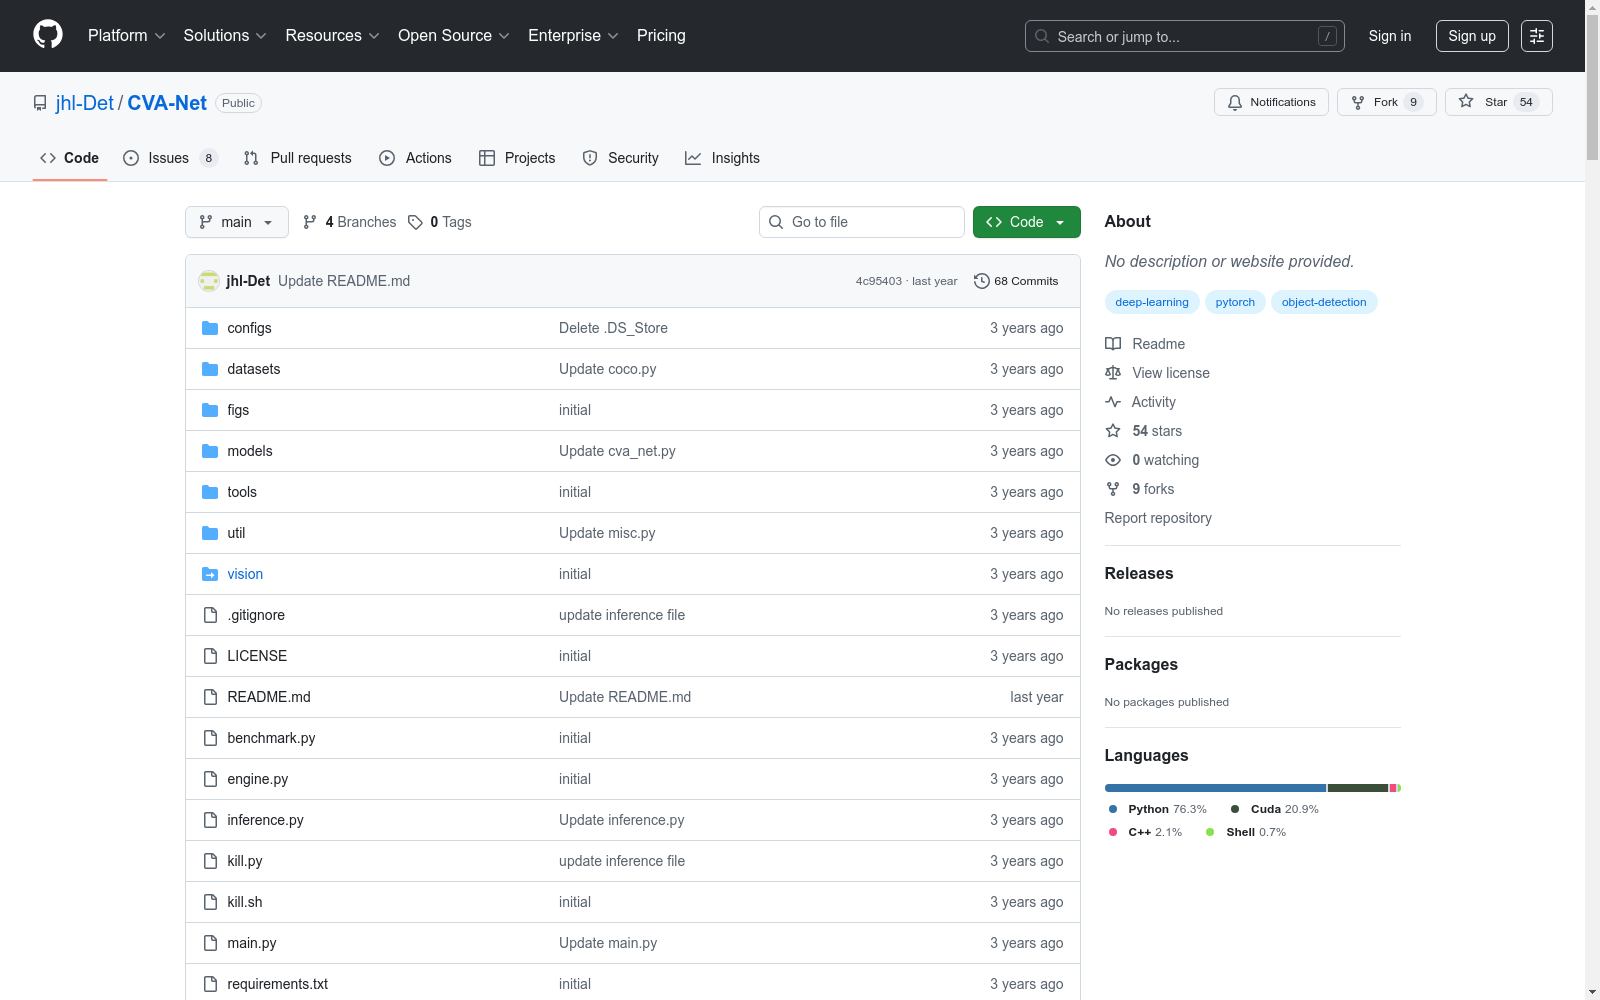Click the engine.py file icon

click(210, 779)
